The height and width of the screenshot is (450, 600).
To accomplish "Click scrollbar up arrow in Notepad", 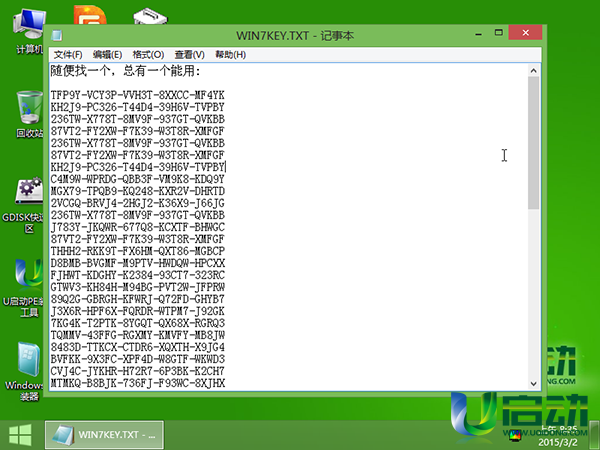I will point(534,71).
